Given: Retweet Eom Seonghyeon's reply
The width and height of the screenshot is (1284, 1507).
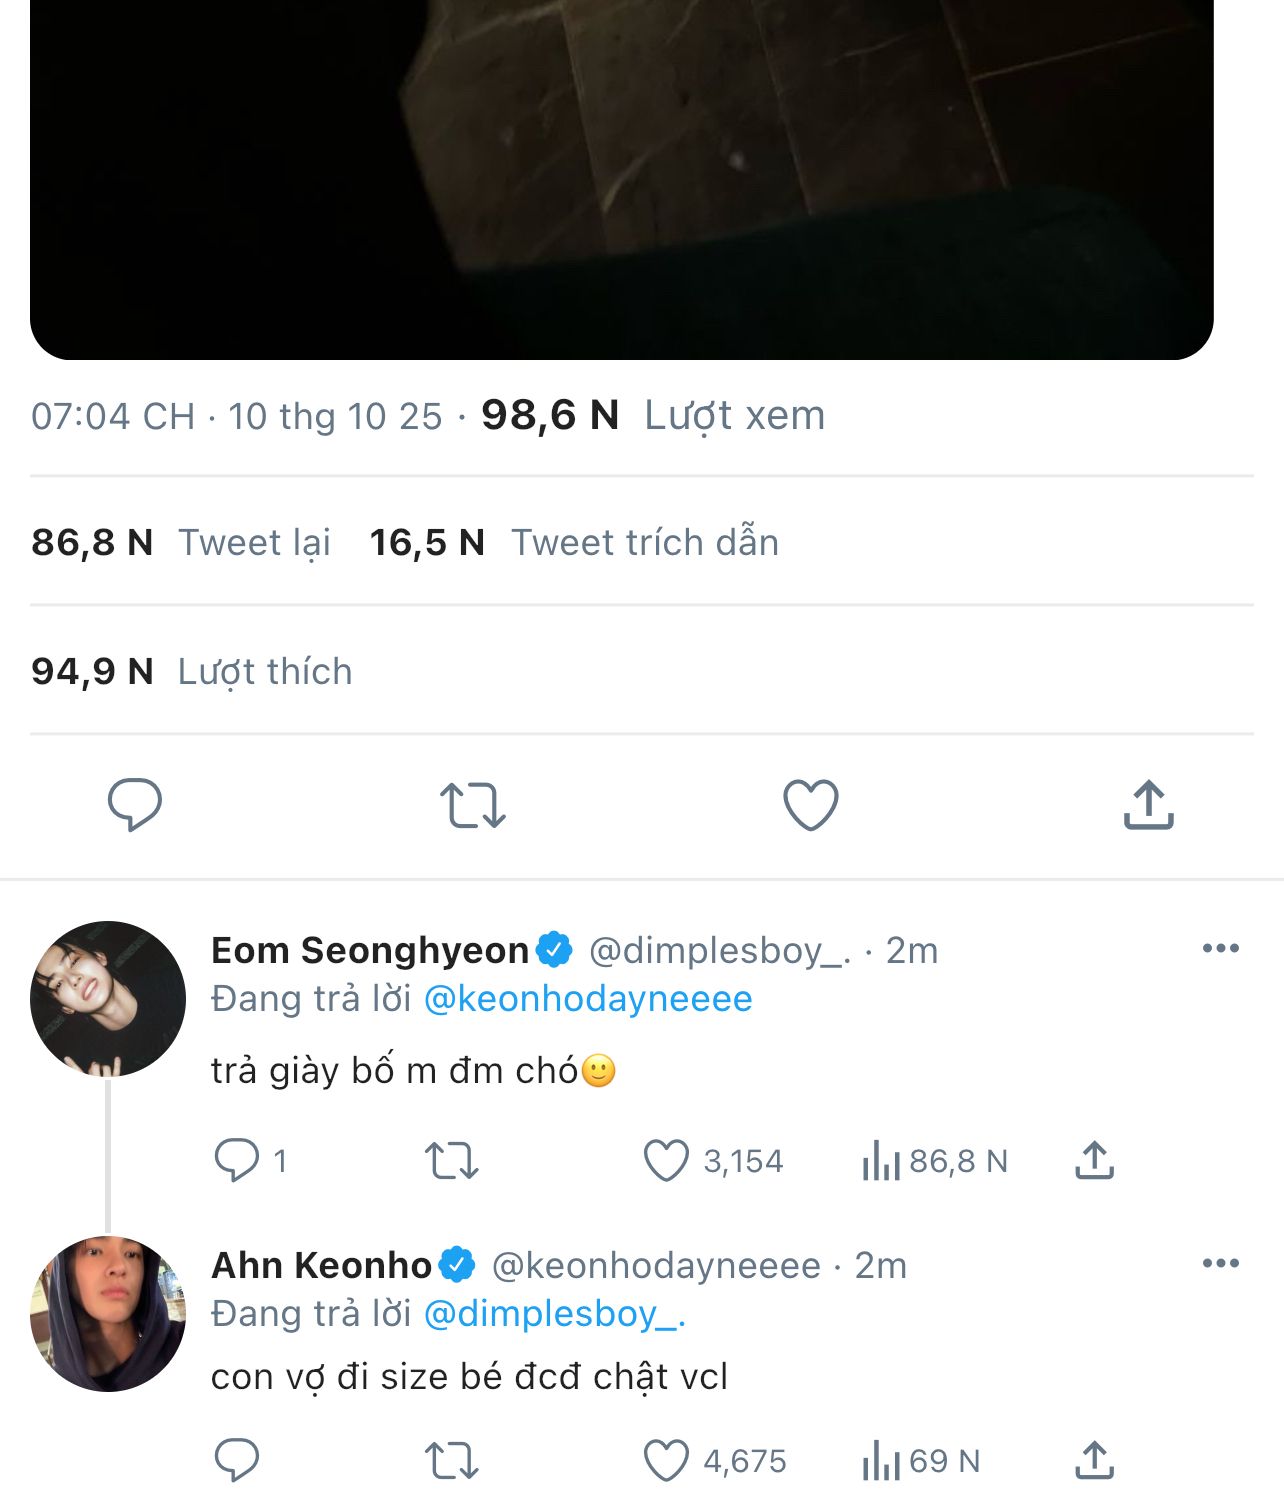Looking at the screenshot, I should (452, 1161).
